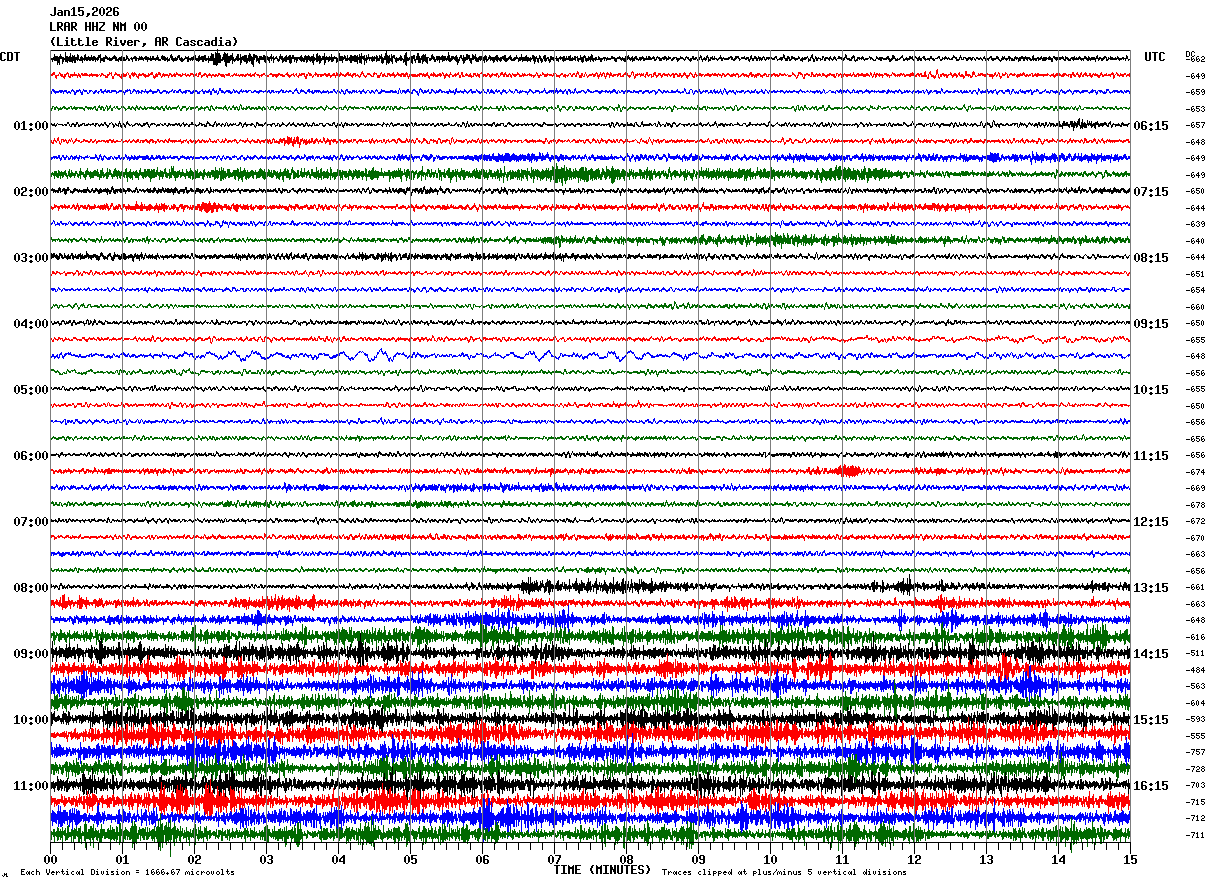Click the 10:15 UTC time label
The height and width of the screenshot is (886, 1210).
click(1151, 390)
